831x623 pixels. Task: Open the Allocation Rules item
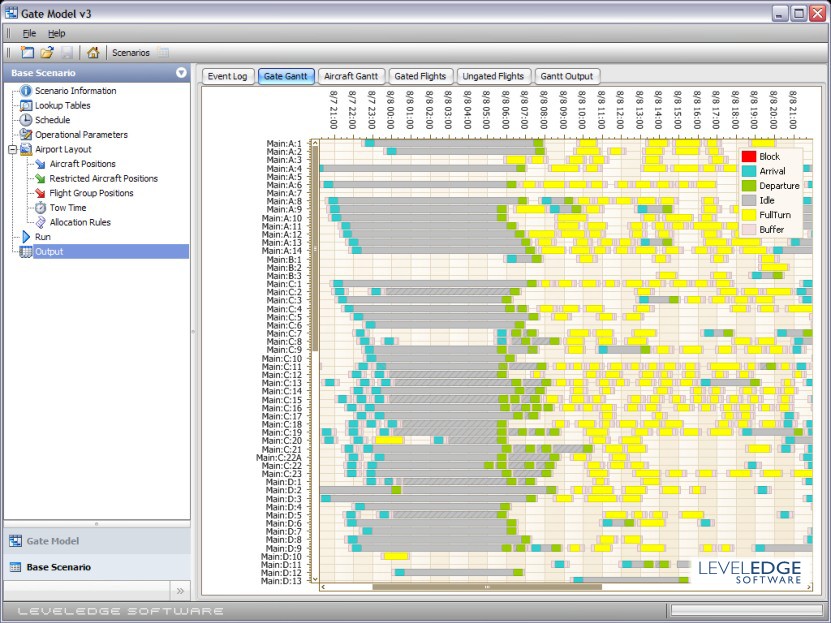(80, 222)
